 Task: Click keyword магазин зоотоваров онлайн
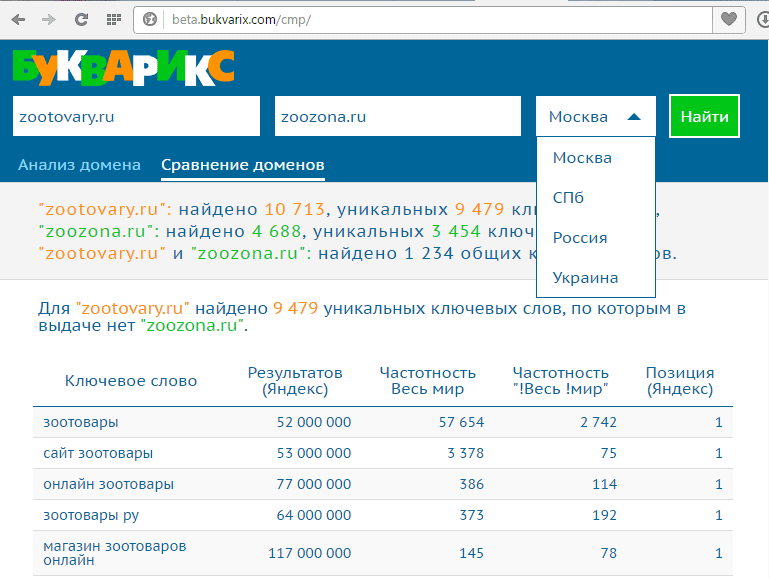coord(115,553)
